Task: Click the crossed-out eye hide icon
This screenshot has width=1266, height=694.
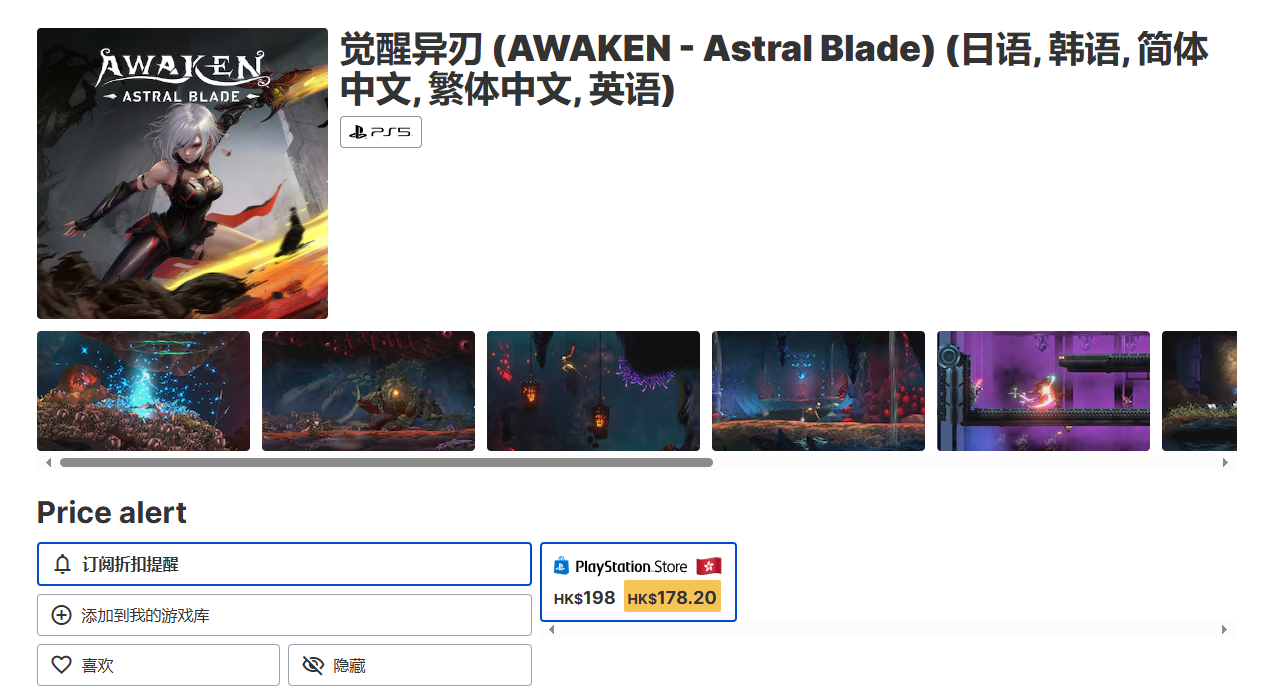Action: pos(313,665)
